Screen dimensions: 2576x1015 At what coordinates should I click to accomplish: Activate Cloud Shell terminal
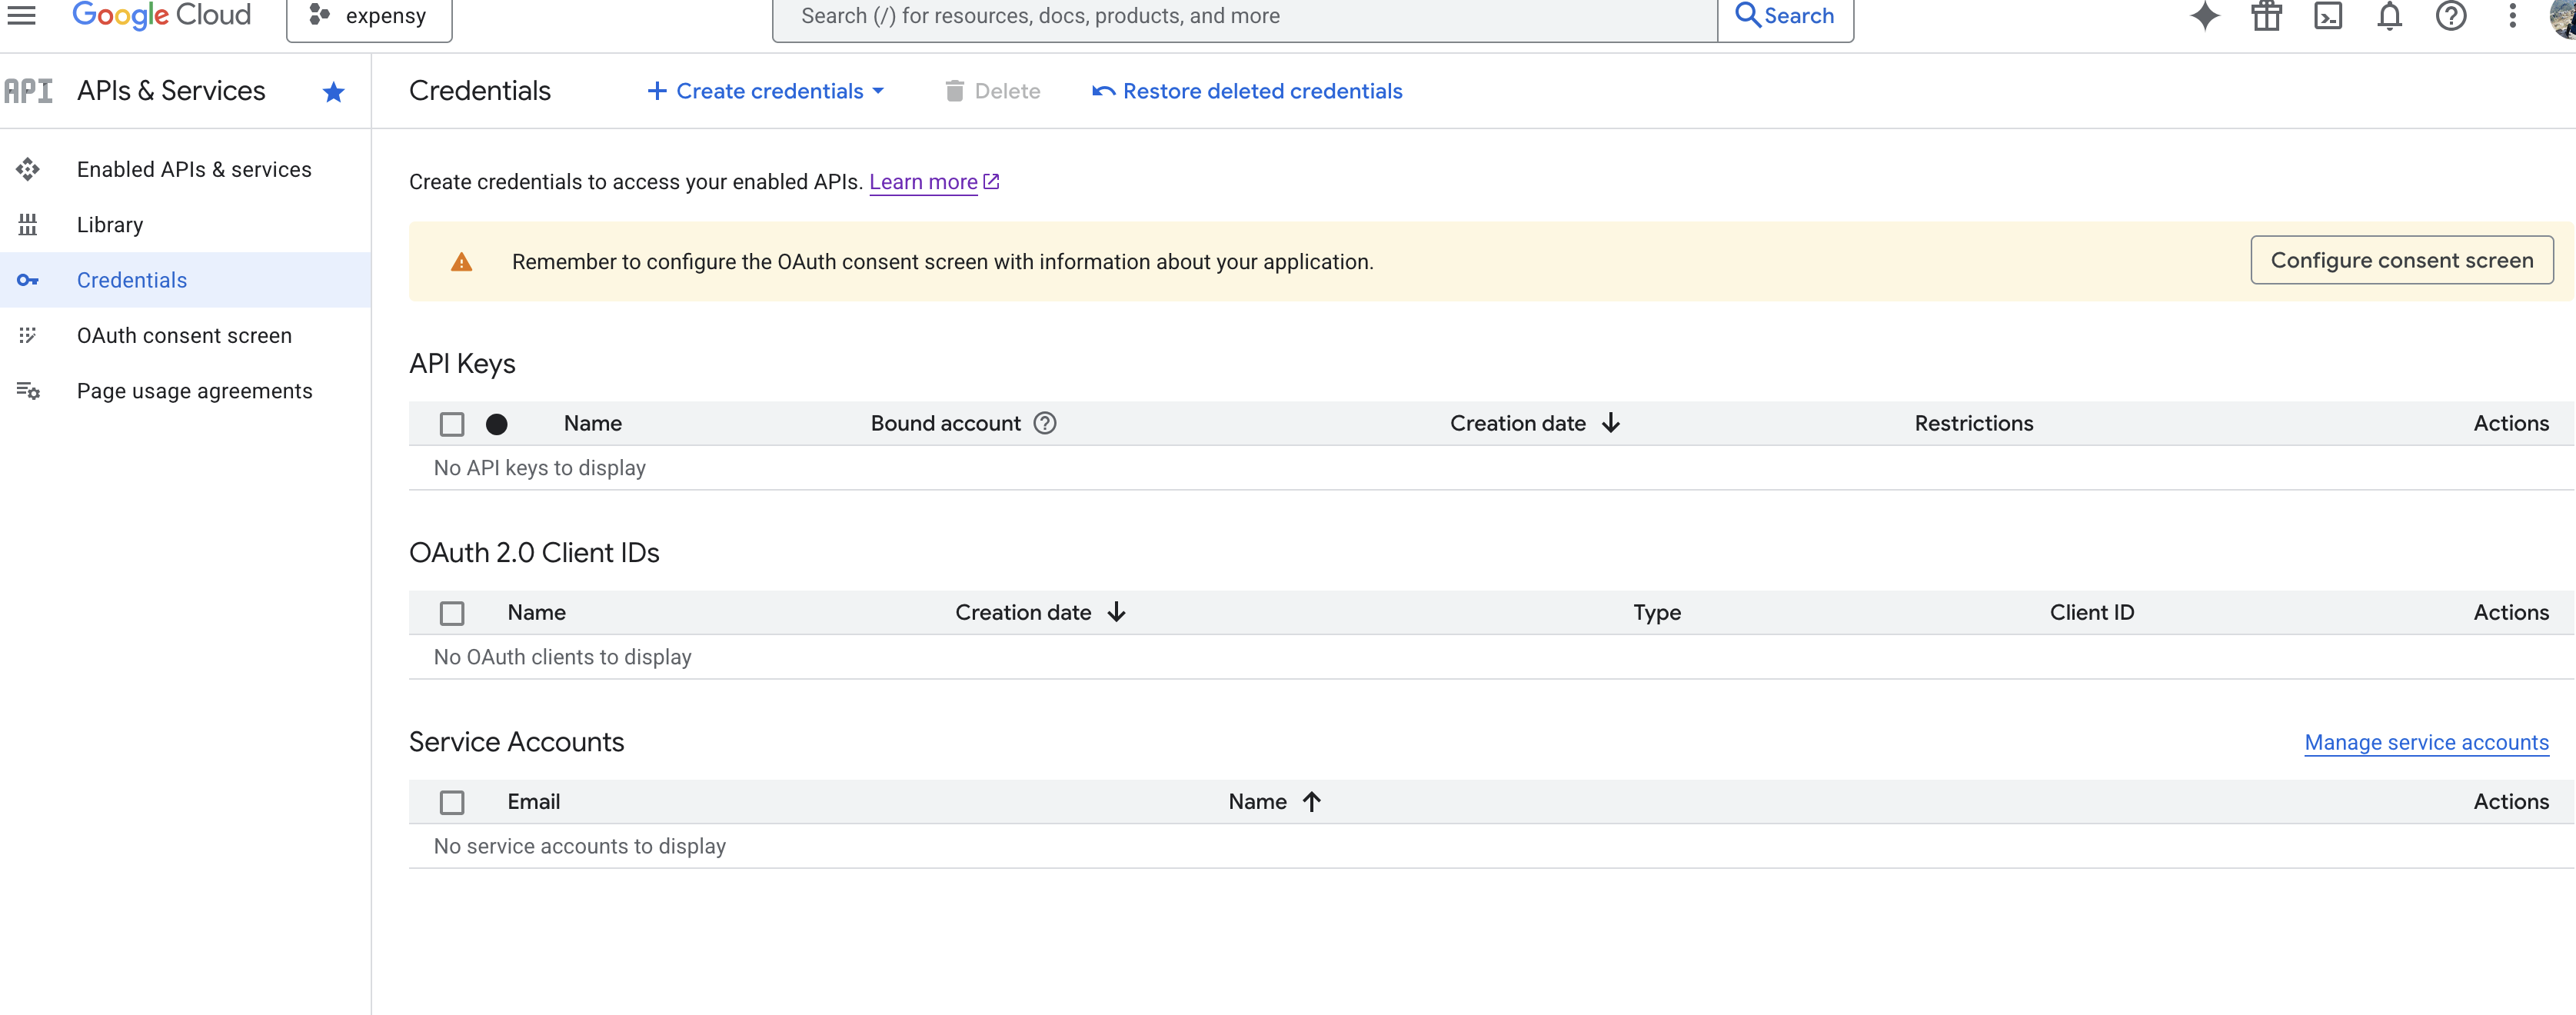(x=2328, y=15)
